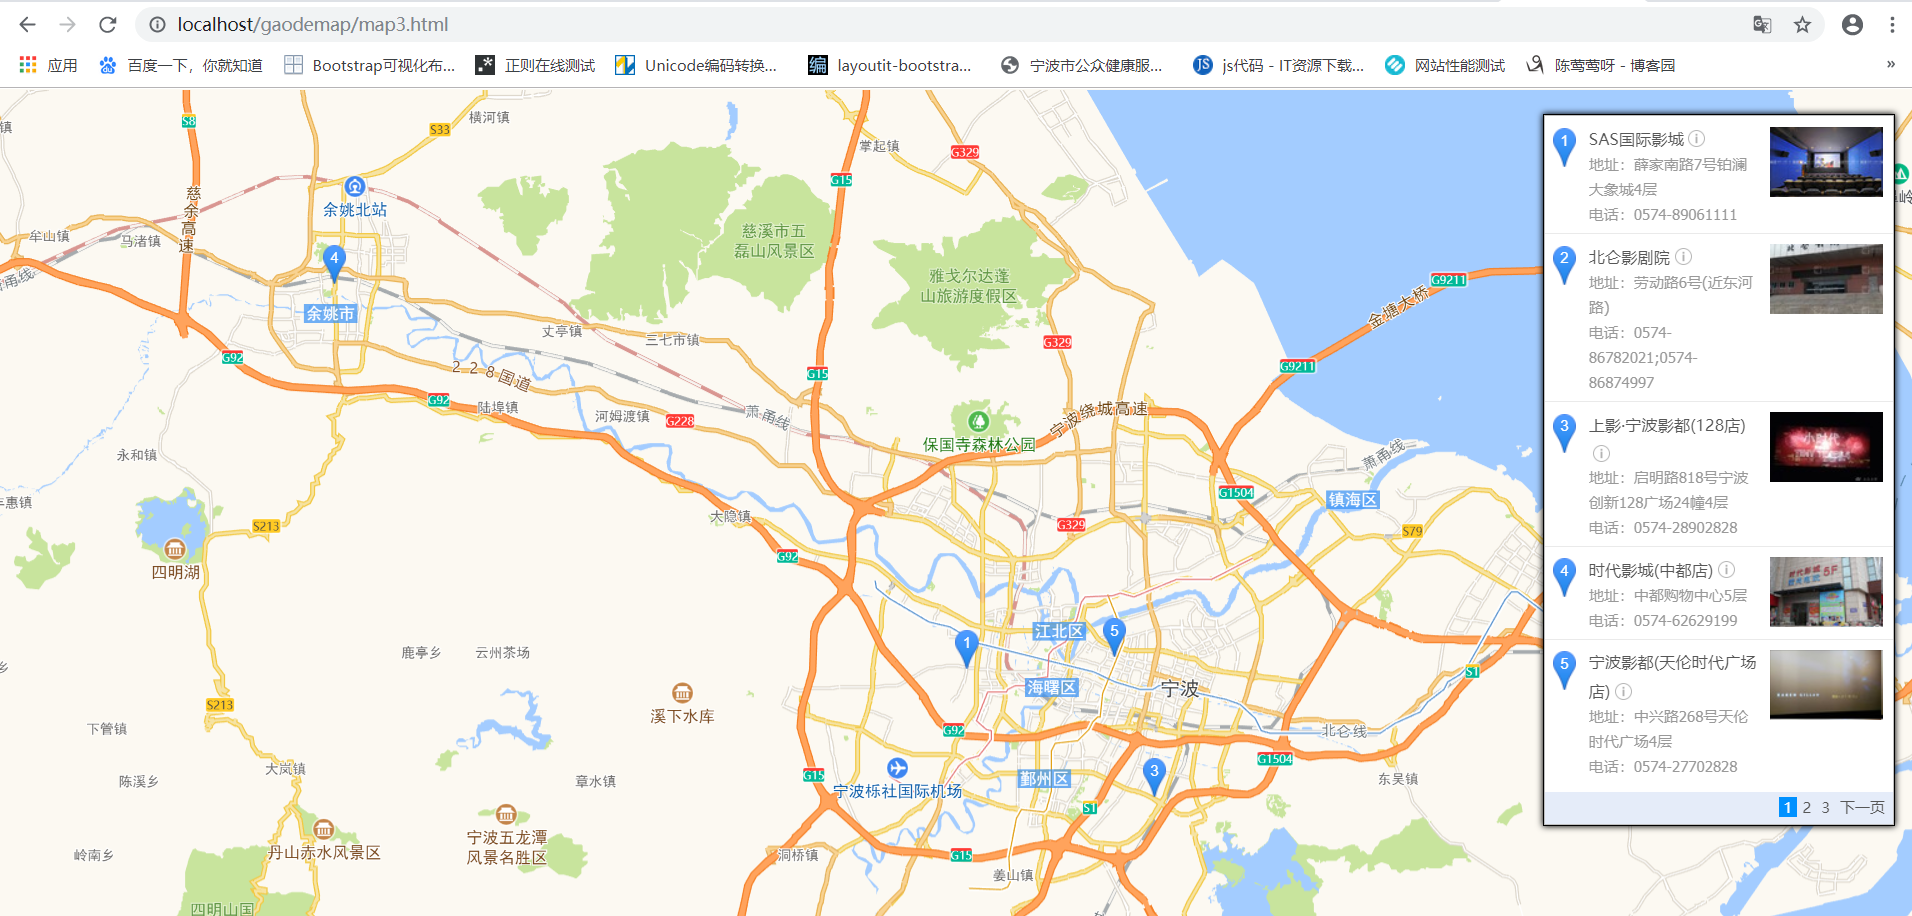This screenshot has height=916, width=1912.
Task: Click the SAS国际影城 thumbnail photo
Action: (x=1826, y=161)
